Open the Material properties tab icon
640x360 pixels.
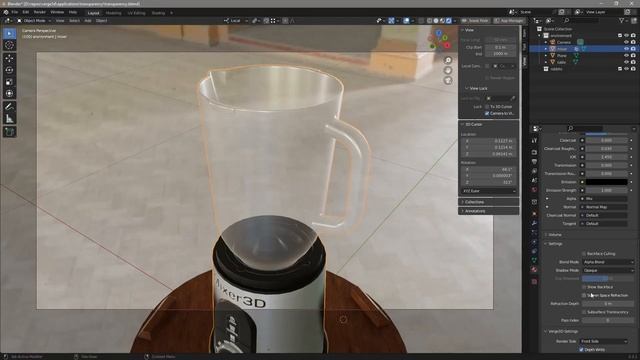pos(534,269)
